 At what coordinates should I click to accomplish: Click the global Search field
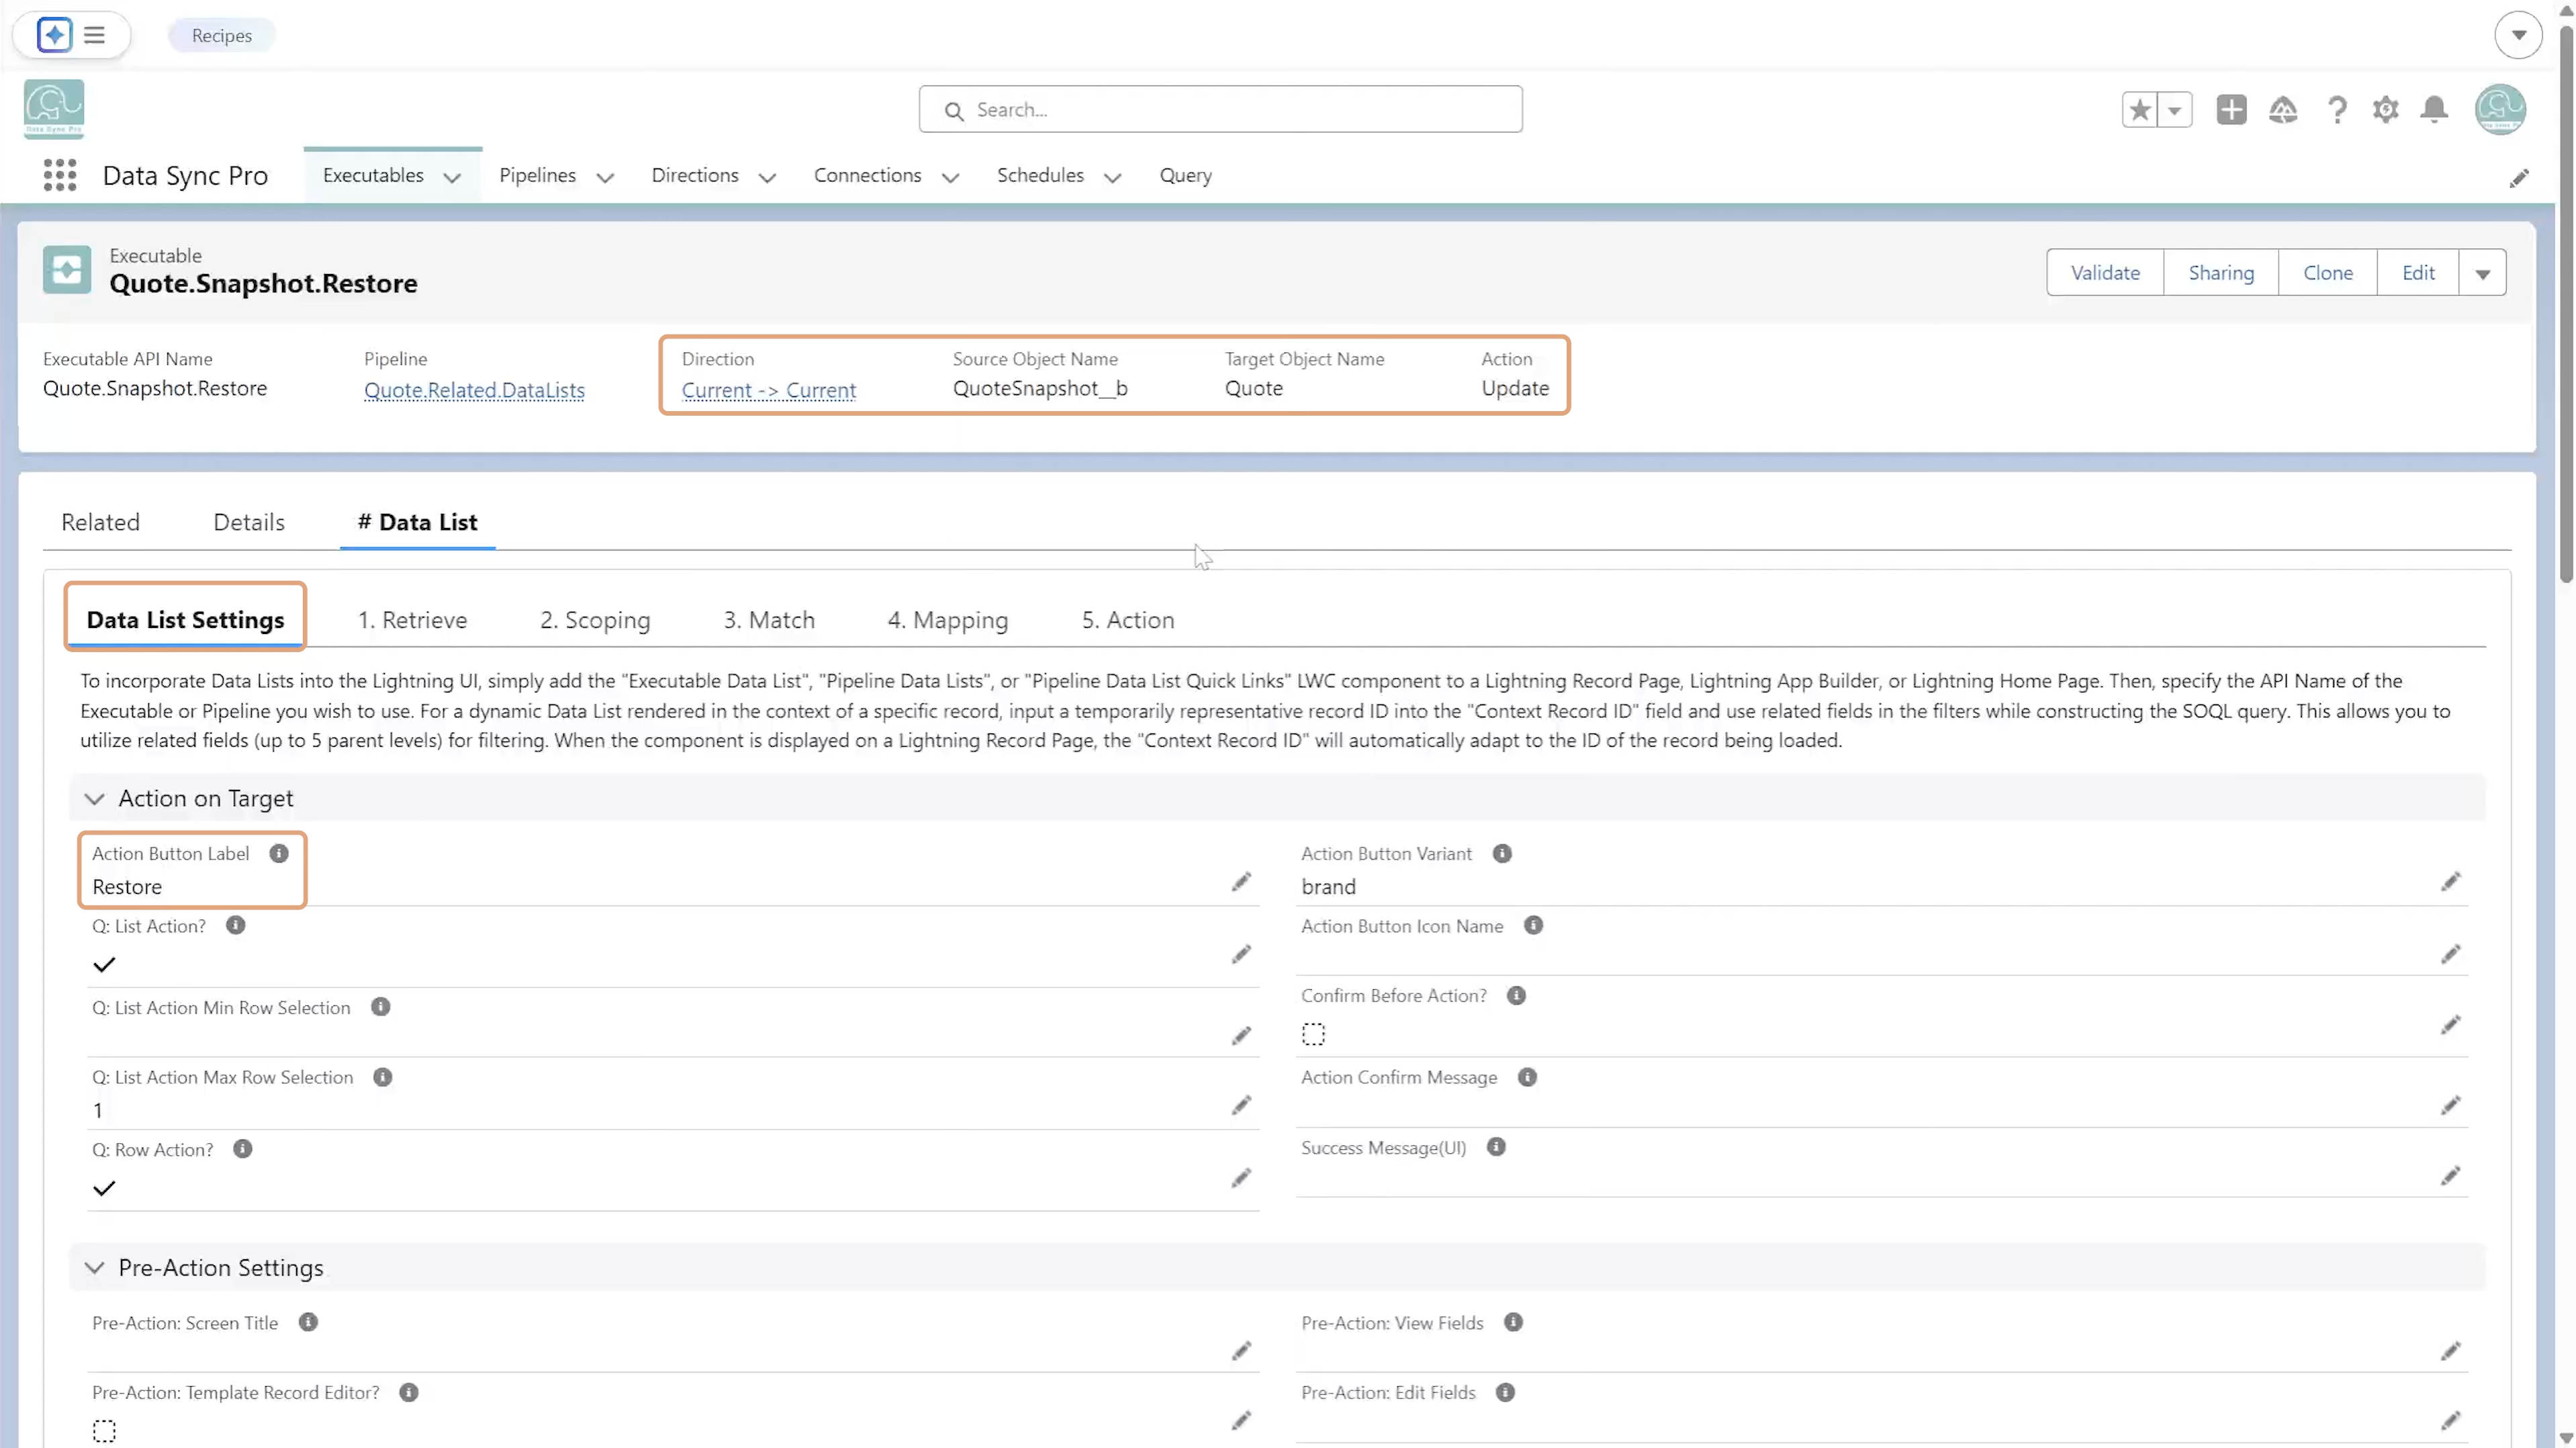click(1220, 109)
